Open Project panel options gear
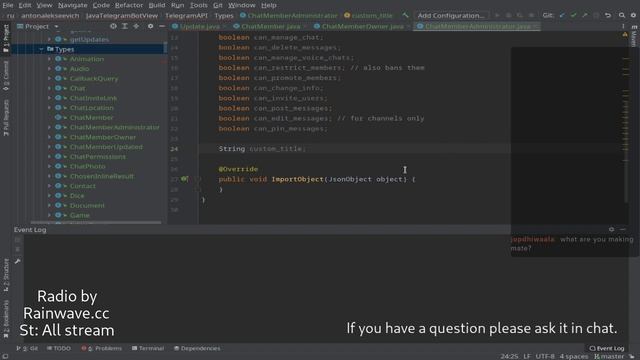This screenshot has width=640, height=360. pyautogui.click(x=150, y=26)
